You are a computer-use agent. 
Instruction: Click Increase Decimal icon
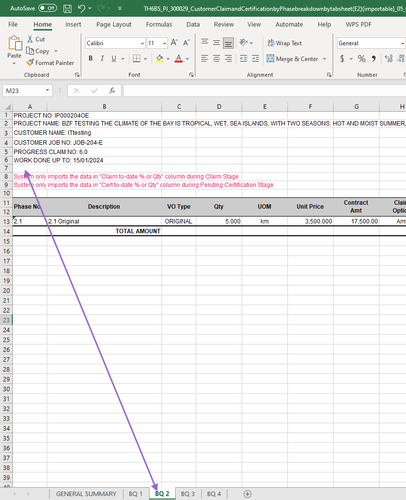(389, 59)
